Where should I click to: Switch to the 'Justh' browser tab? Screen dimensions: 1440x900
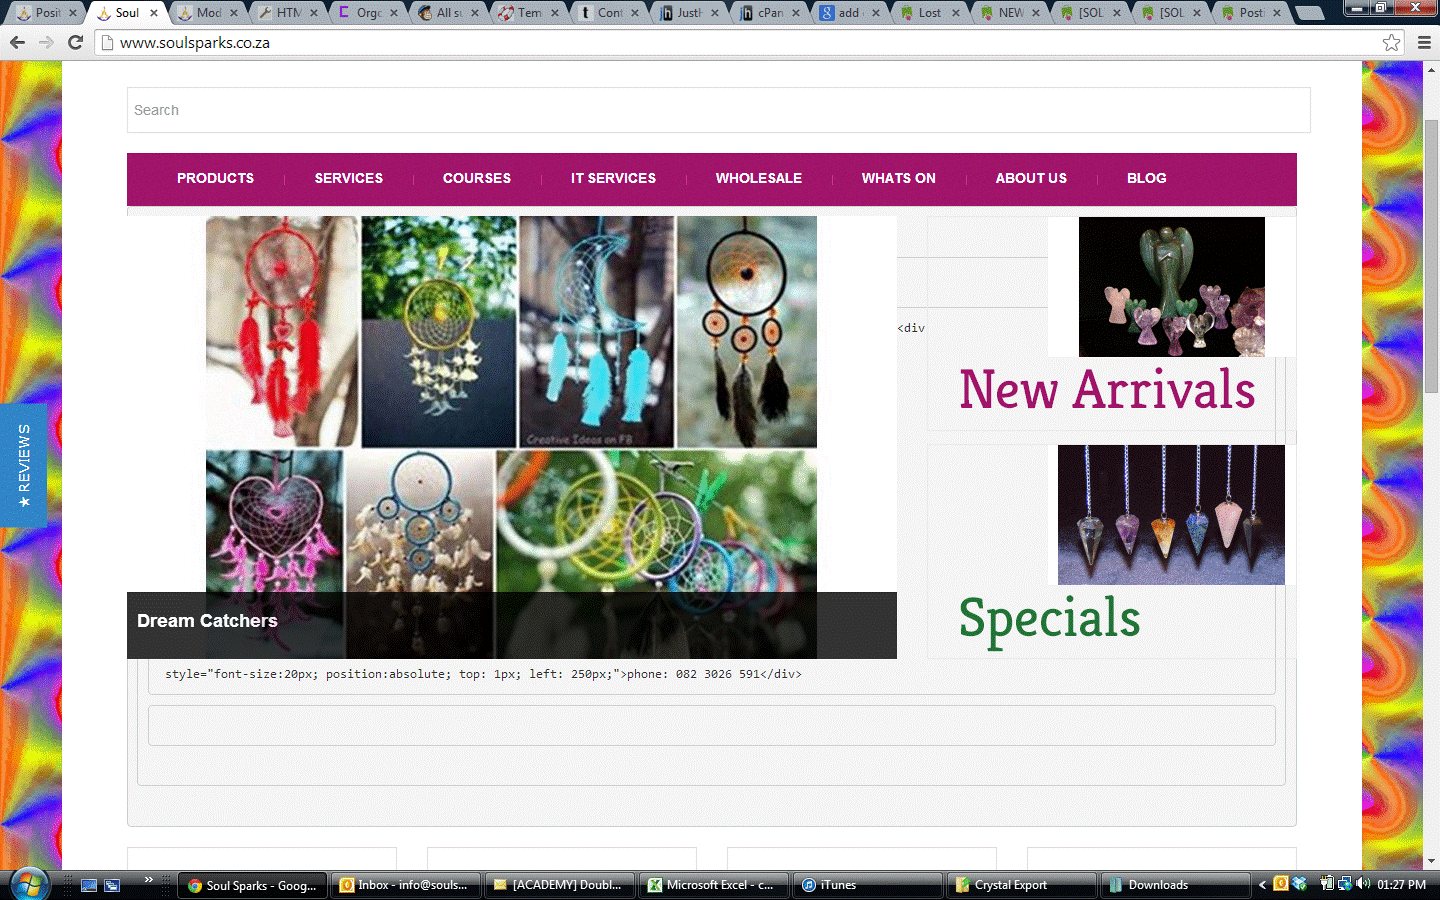coord(688,13)
